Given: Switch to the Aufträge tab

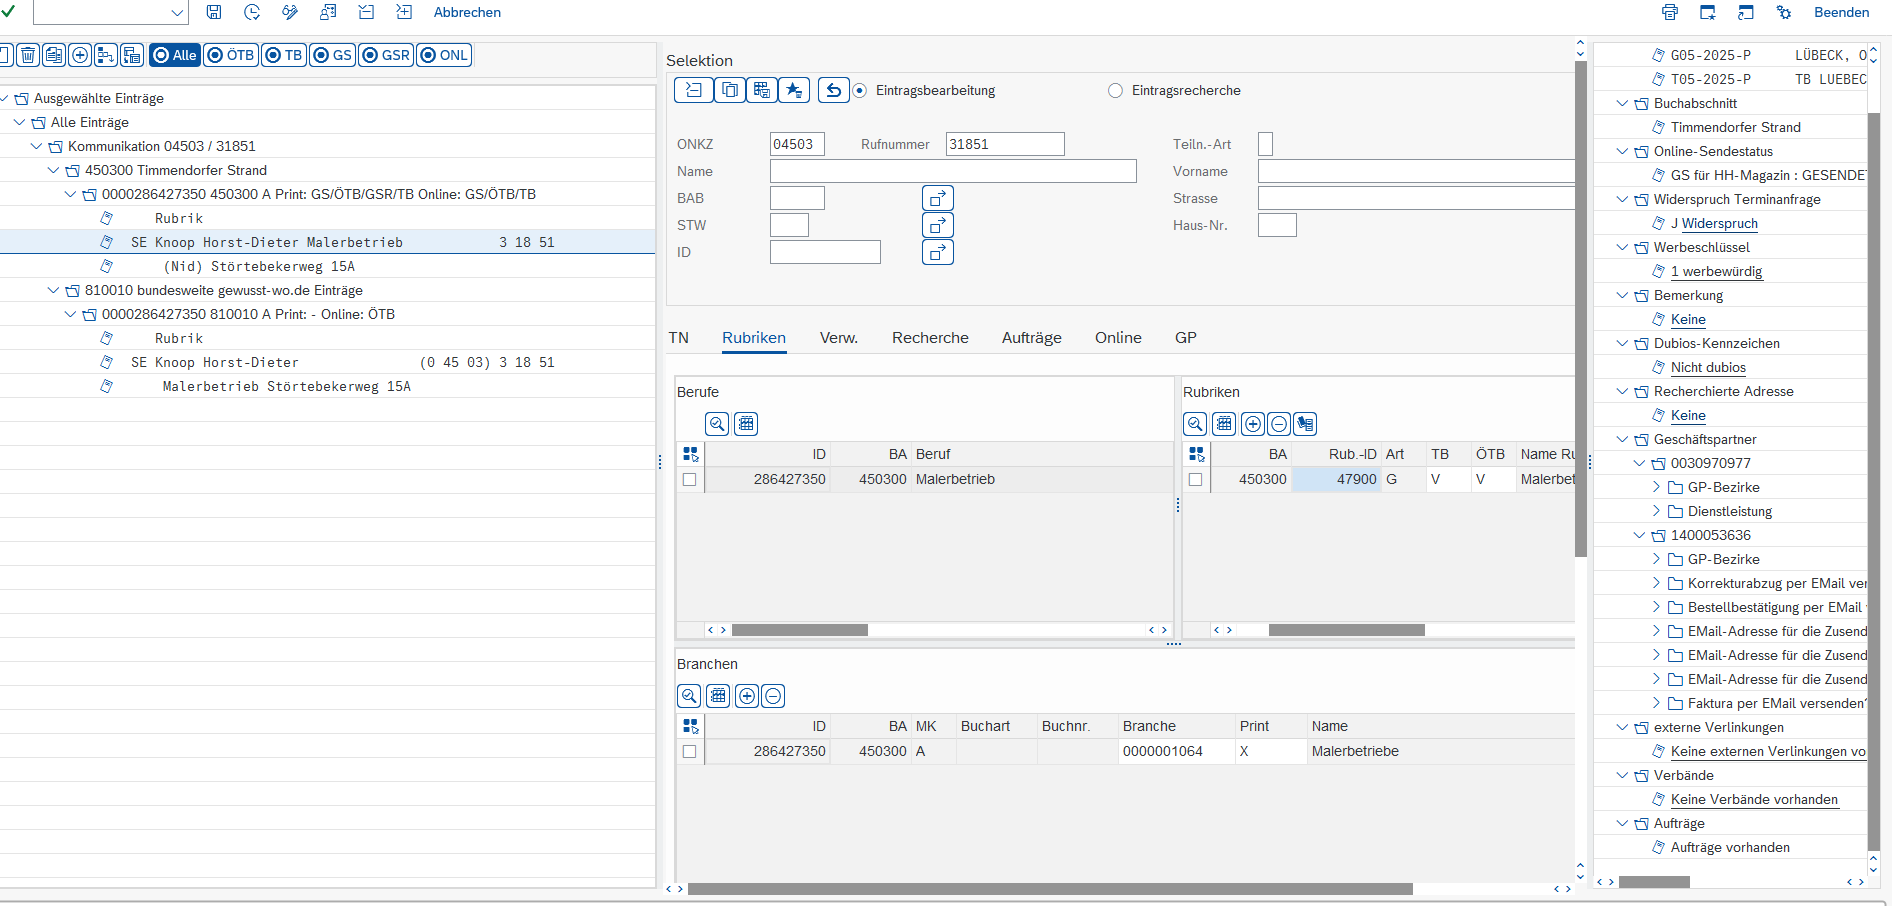Looking at the screenshot, I should (x=1032, y=338).
